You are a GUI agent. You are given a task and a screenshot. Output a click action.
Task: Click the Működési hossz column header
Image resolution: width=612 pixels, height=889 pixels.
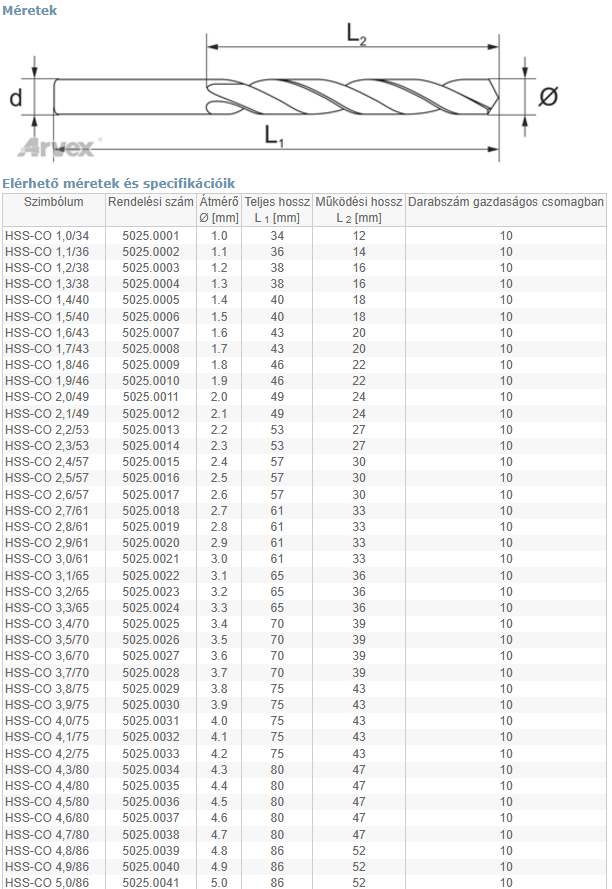click(359, 209)
